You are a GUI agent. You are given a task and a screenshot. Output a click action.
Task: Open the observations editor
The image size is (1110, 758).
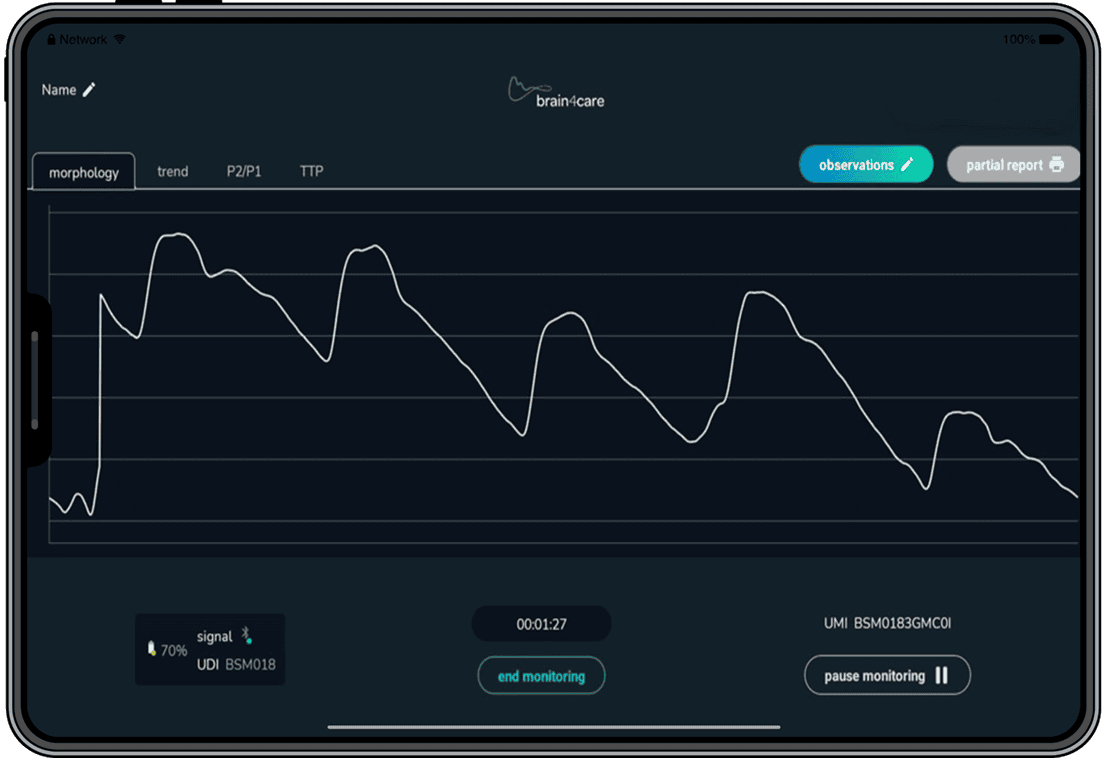[x=865, y=165]
